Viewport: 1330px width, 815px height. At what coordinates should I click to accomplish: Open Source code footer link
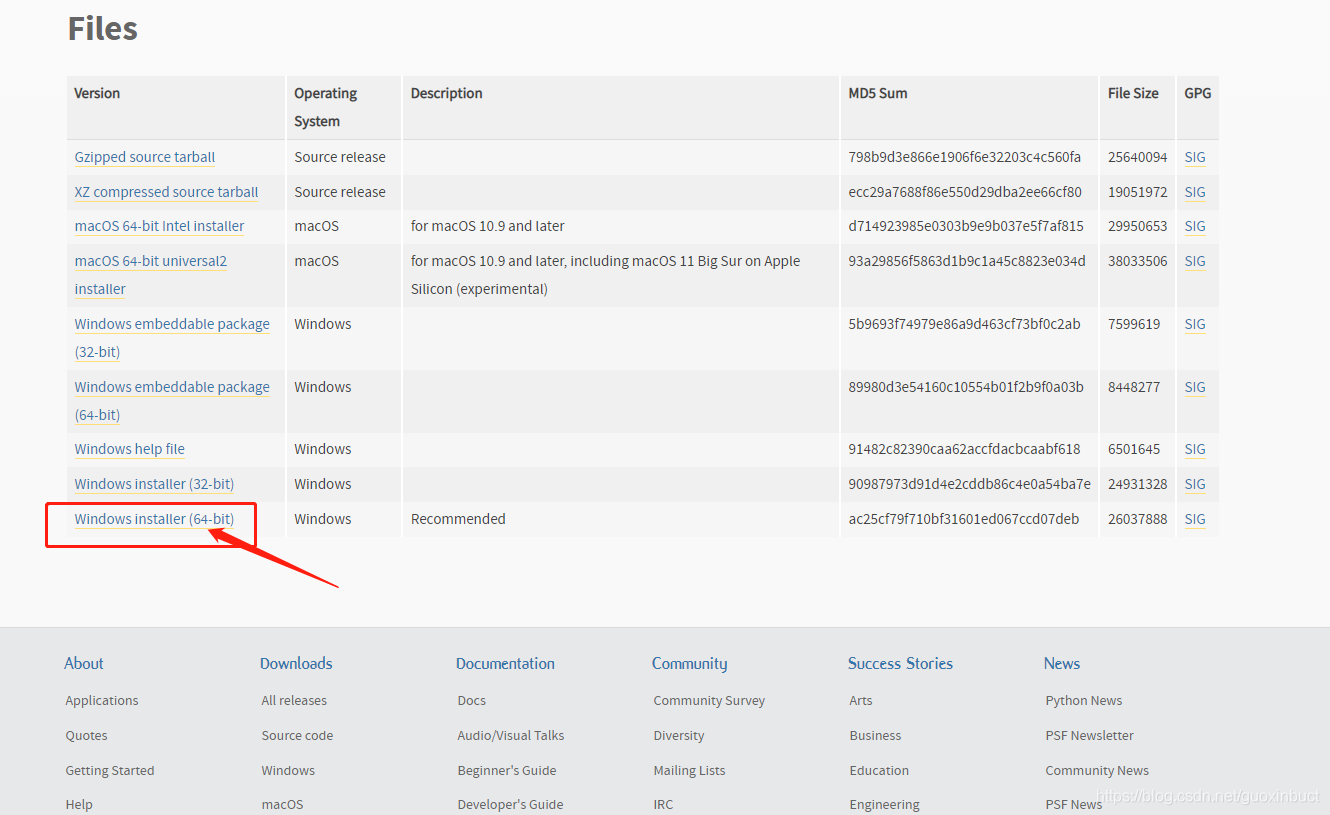point(297,735)
